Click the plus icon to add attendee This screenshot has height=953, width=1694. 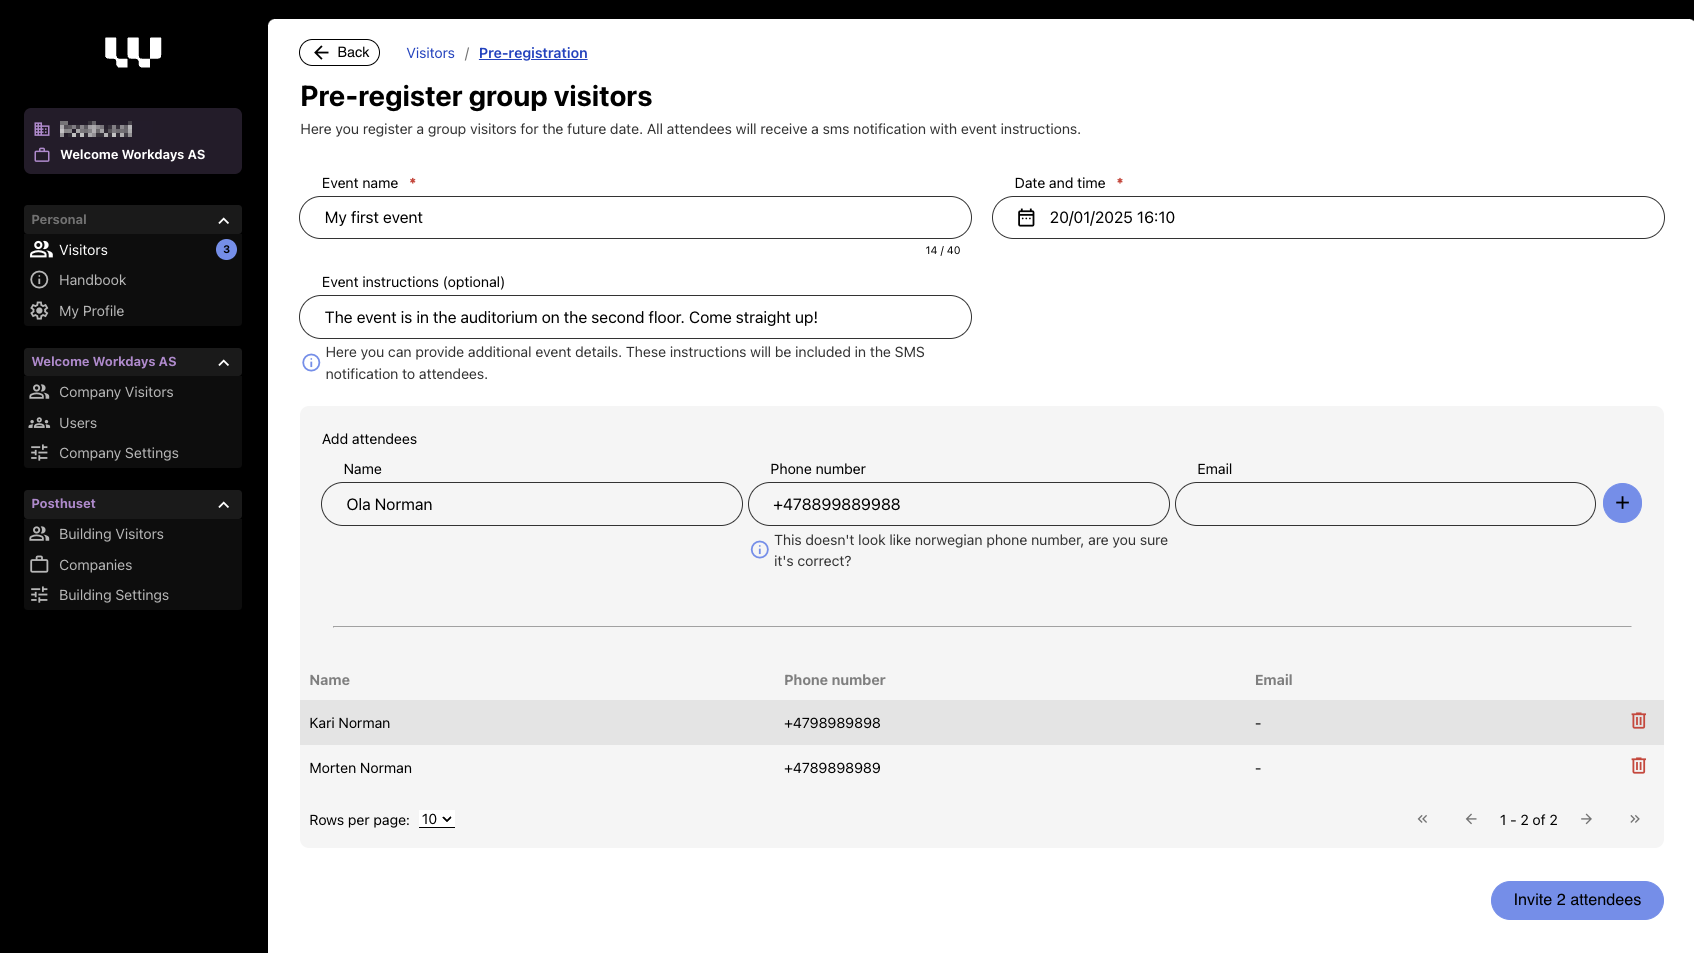[x=1622, y=503]
